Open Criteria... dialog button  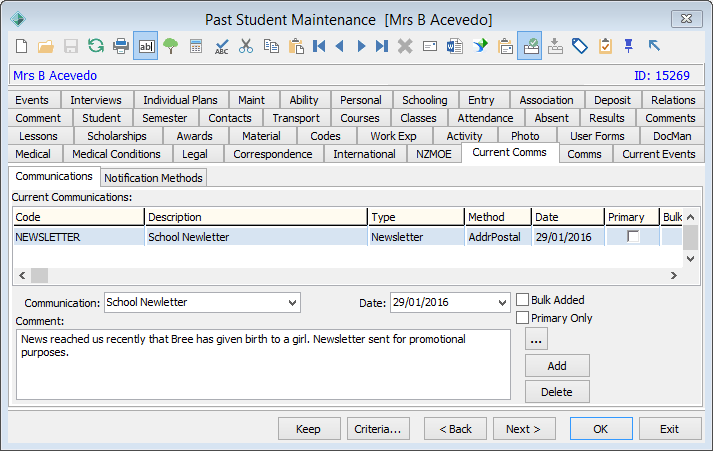(378, 429)
